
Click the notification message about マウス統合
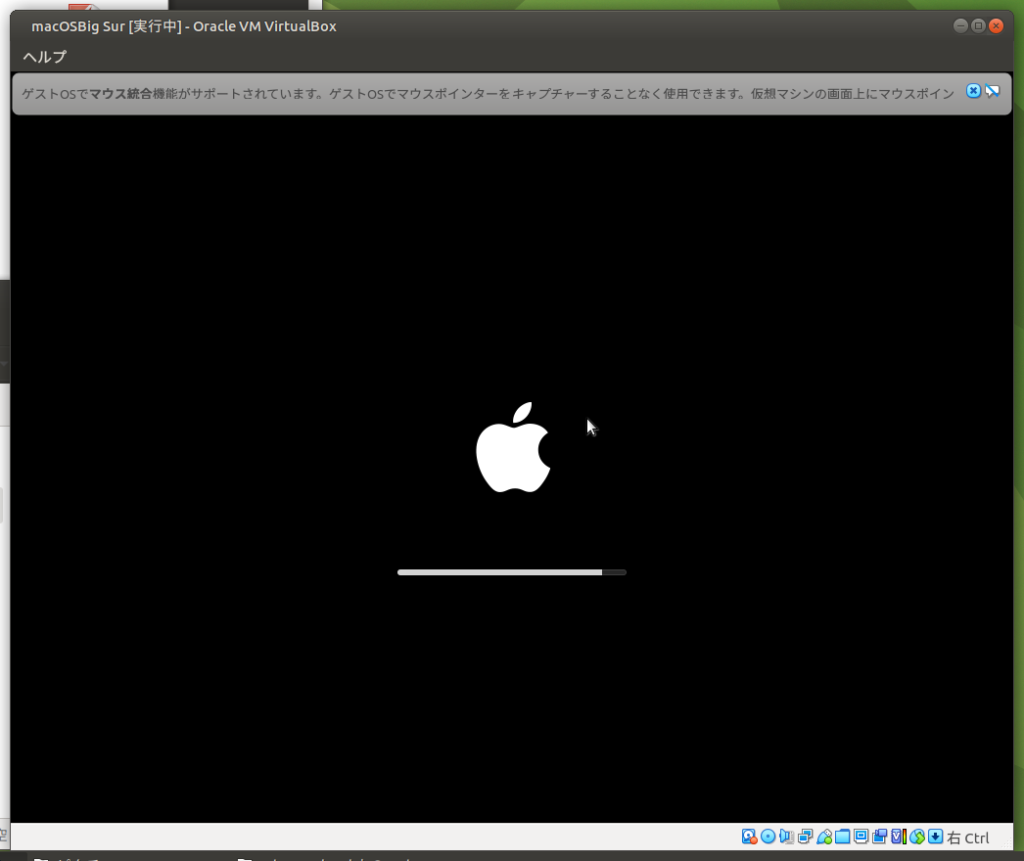(488, 93)
